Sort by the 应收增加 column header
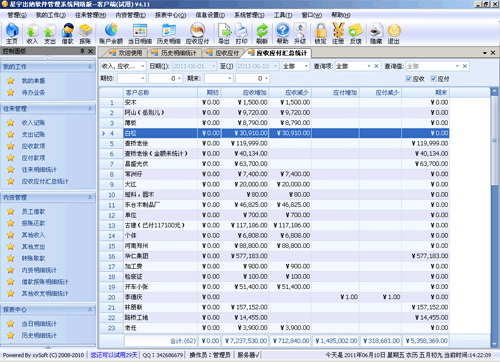This screenshot has height=362, width=500. 245,92
